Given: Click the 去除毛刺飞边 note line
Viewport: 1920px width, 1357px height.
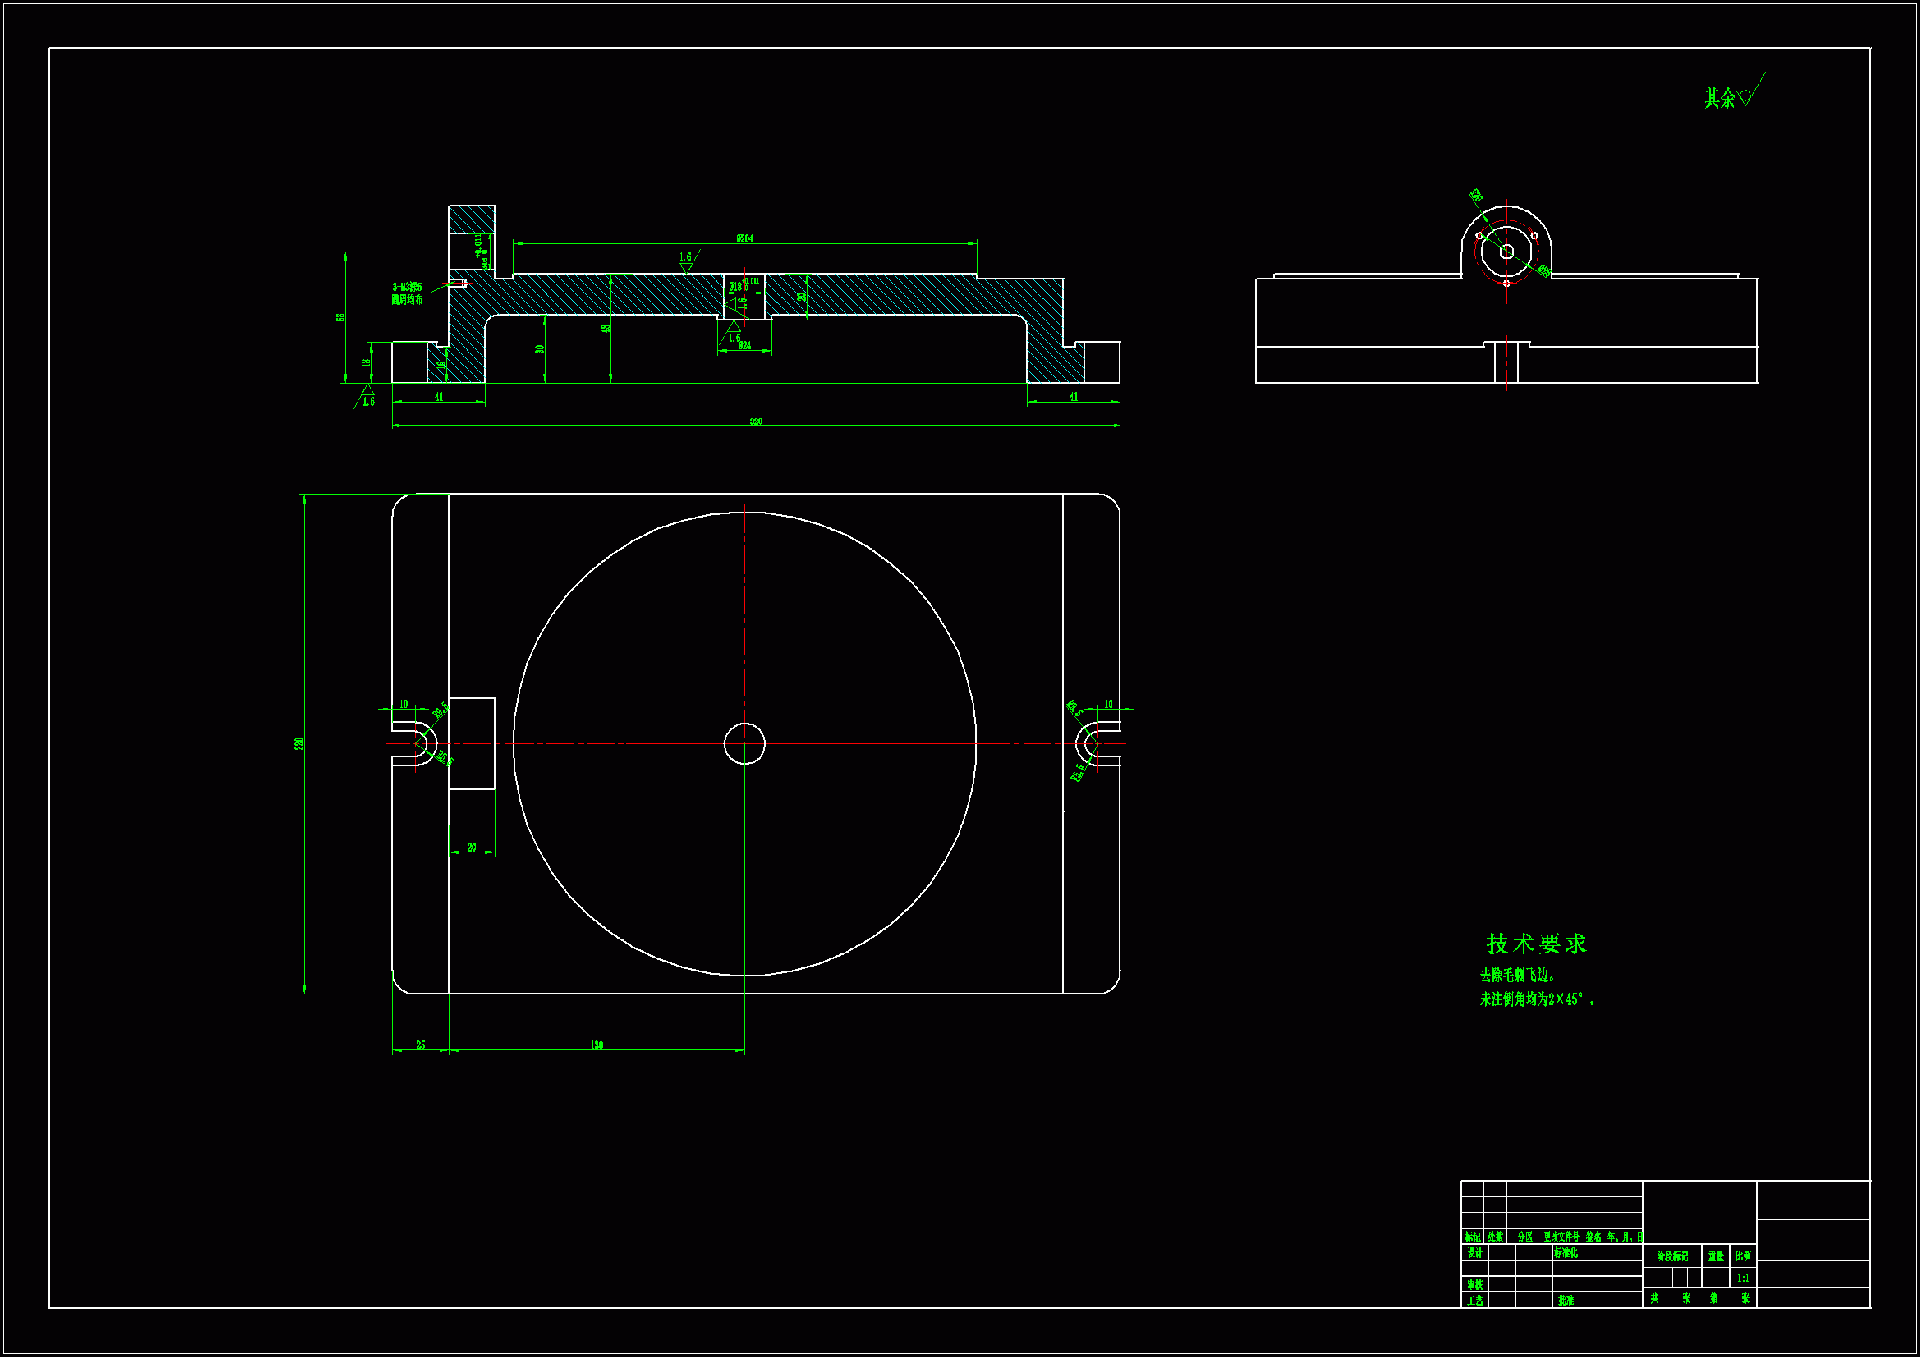Looking at the screenshot, I should [x=1517, y=974].
